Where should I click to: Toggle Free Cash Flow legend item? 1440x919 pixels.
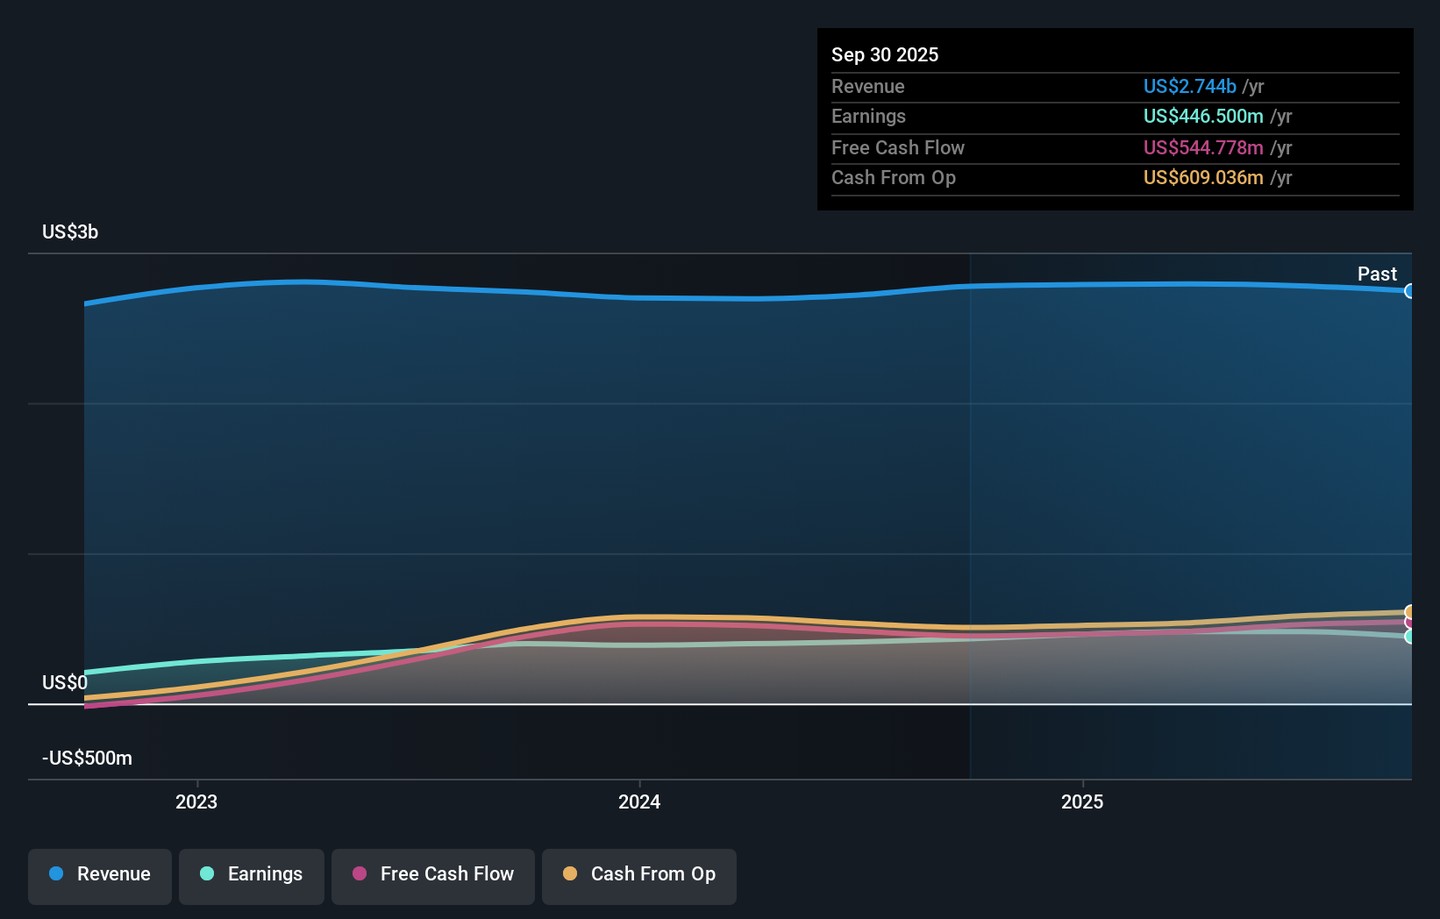(433, 874)
